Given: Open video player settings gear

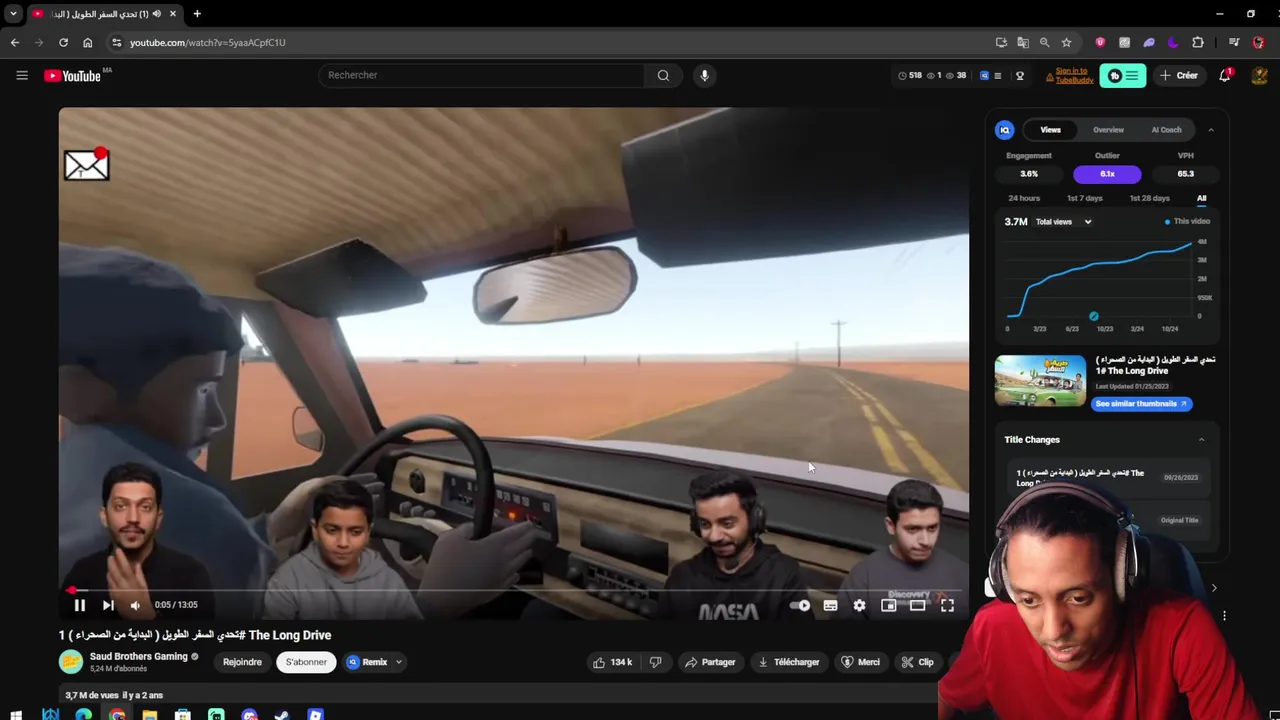Looking at the screenshot, I should pyautogui.click(x=859, y=605).
